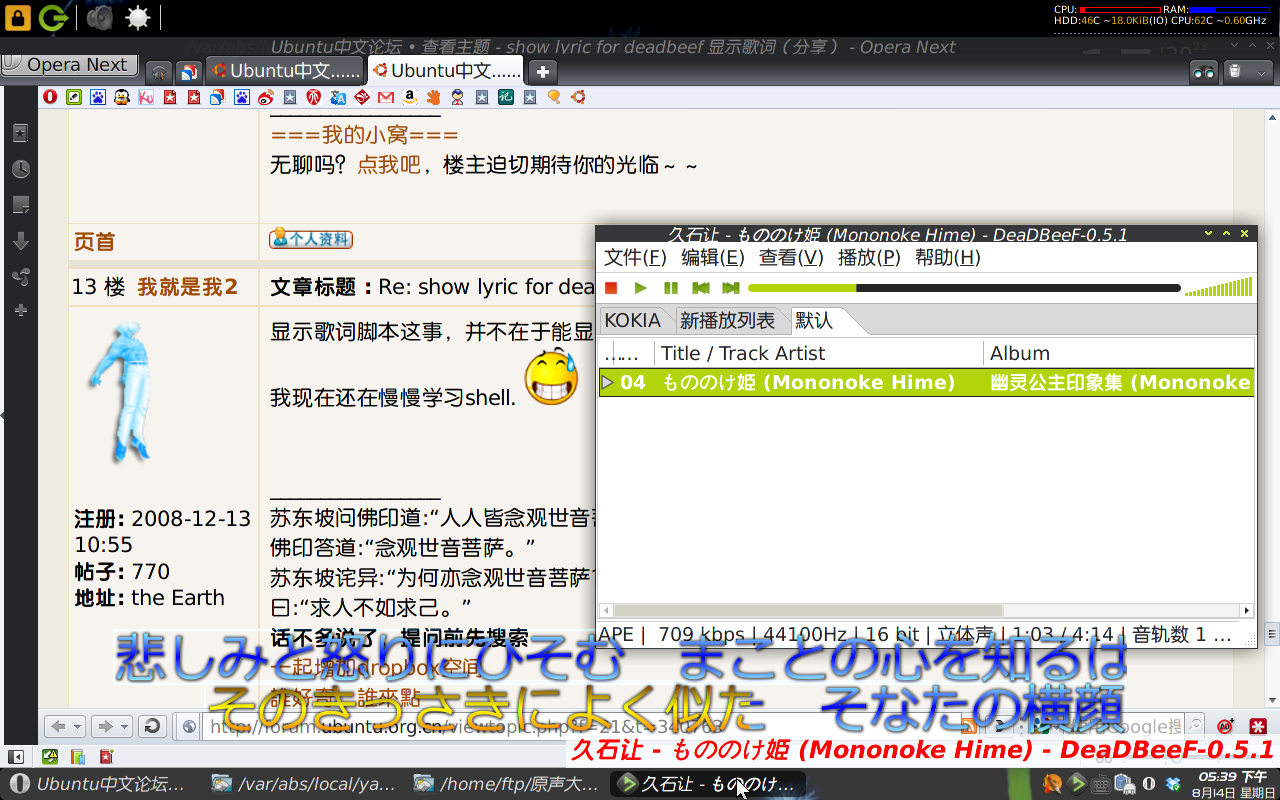Adjust the DeaDBeeF volume bar
This screenshot has height=800, width=1280.
[1218, 288]
